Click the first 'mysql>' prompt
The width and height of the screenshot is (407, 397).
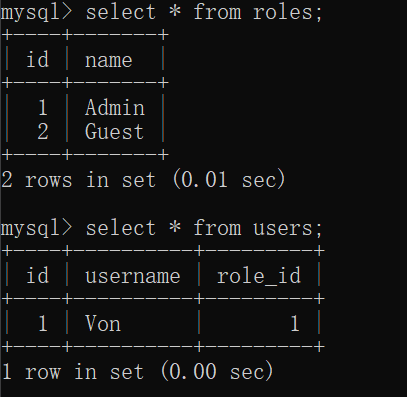pos(36,13)
